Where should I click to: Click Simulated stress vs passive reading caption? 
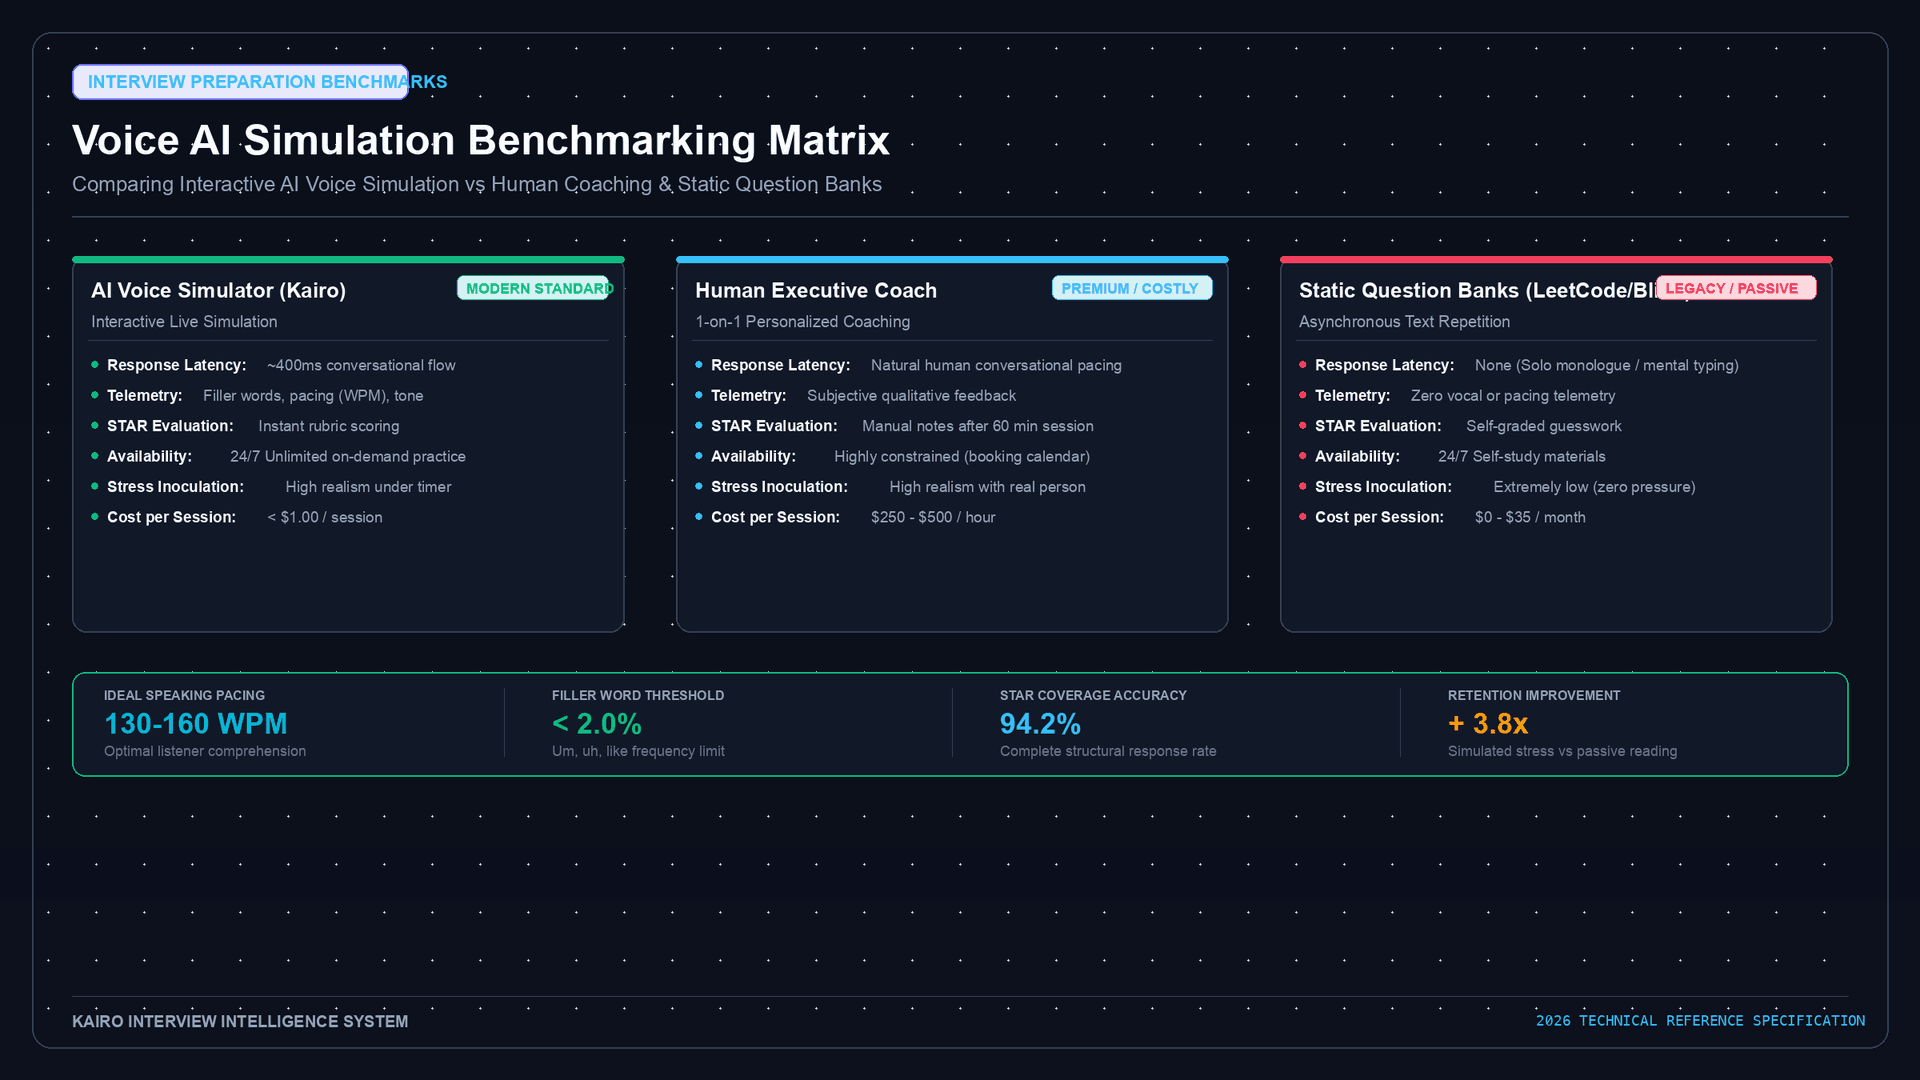tap(1562, 751)
